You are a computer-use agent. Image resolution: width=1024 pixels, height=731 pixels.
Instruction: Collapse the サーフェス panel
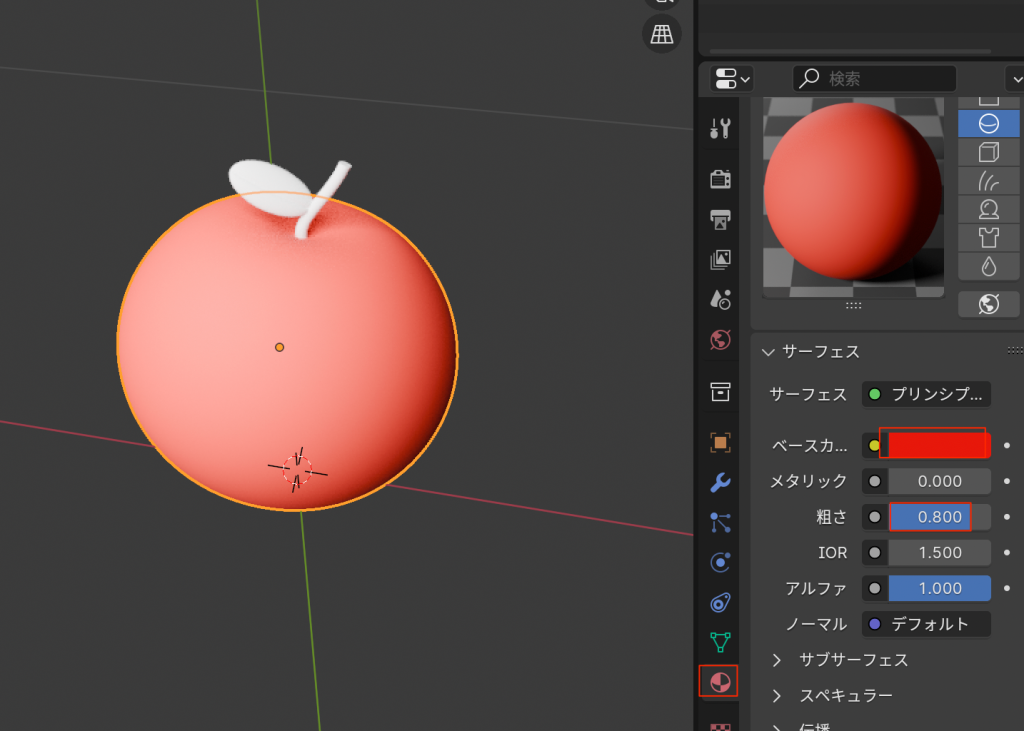pyautogui.click(x=768, y=352)
